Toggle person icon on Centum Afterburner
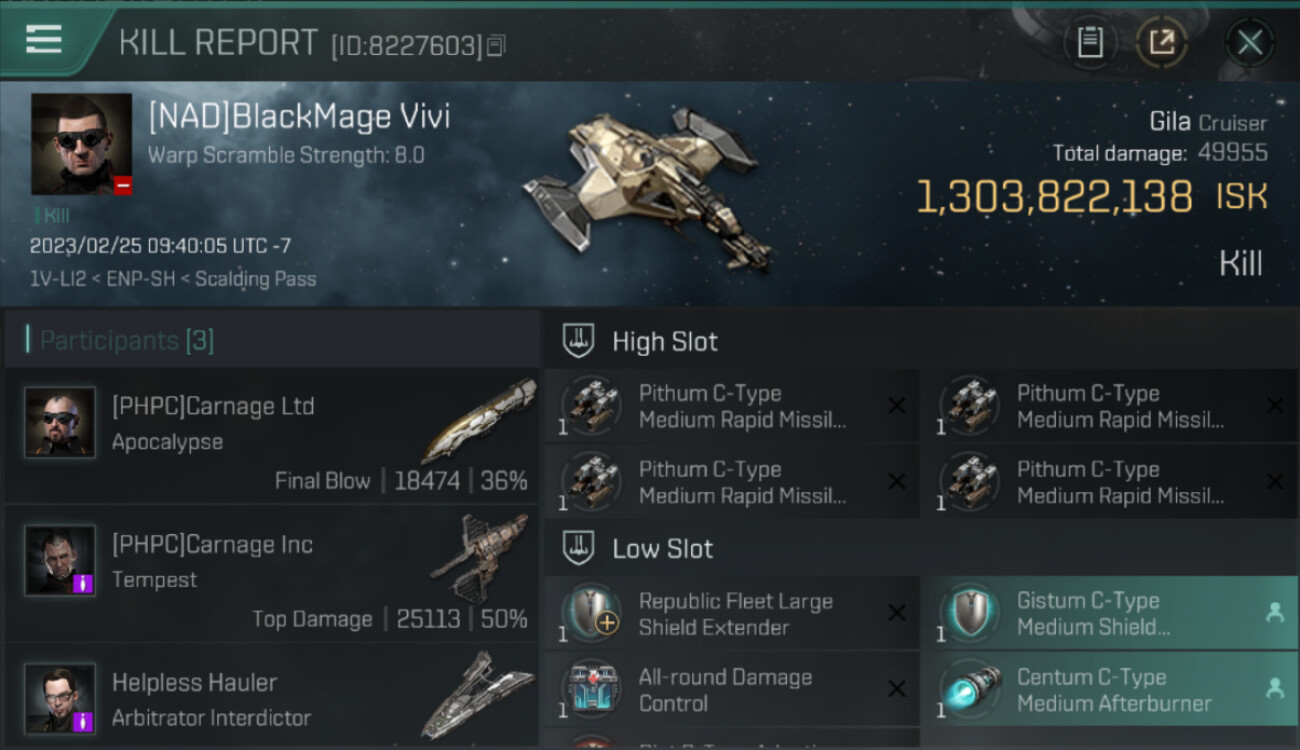The image size is (1300, 750). coord(1274,689)
